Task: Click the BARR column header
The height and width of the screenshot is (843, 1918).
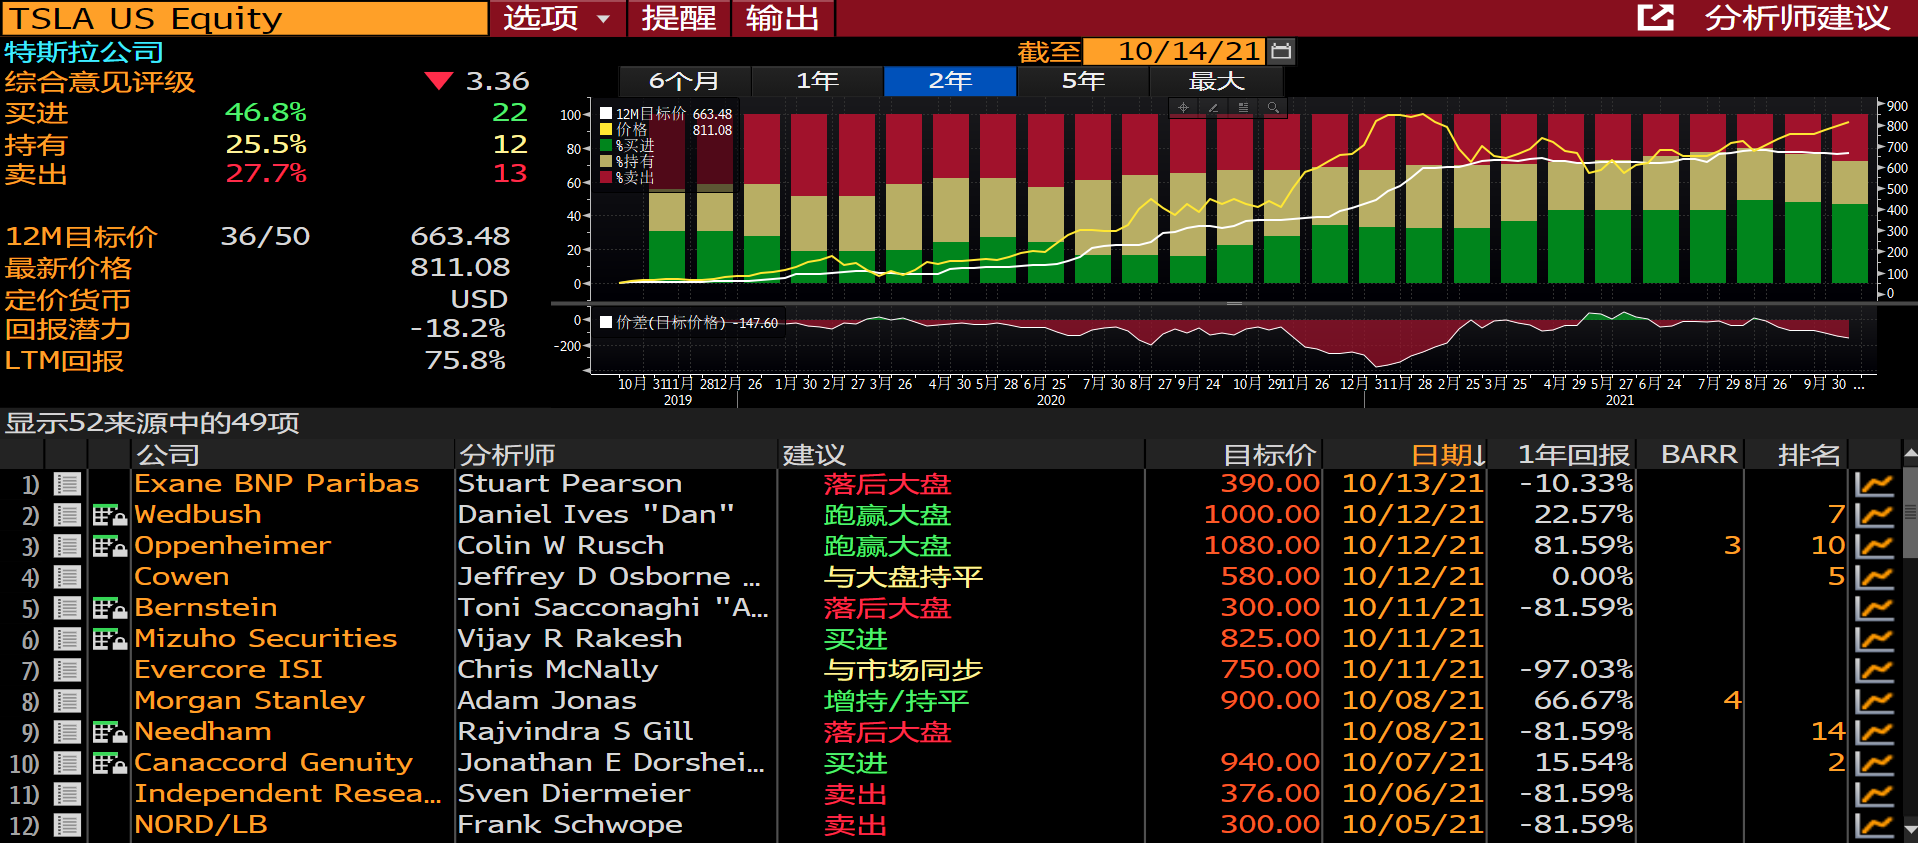Action: click(x=1699, y=455)
